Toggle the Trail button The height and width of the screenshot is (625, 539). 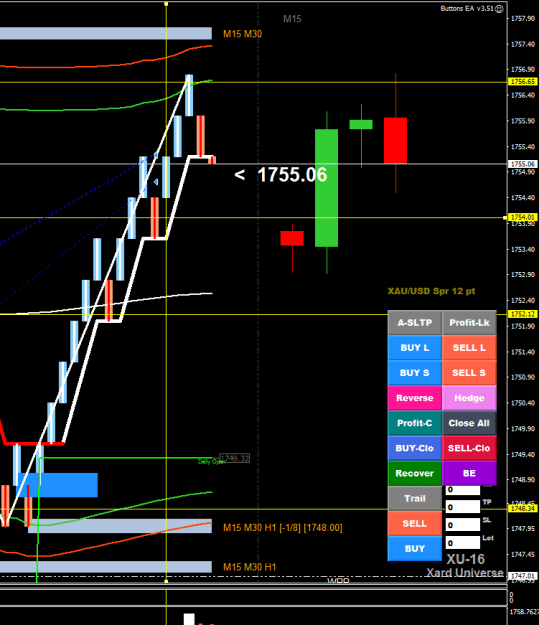point(415,498)
